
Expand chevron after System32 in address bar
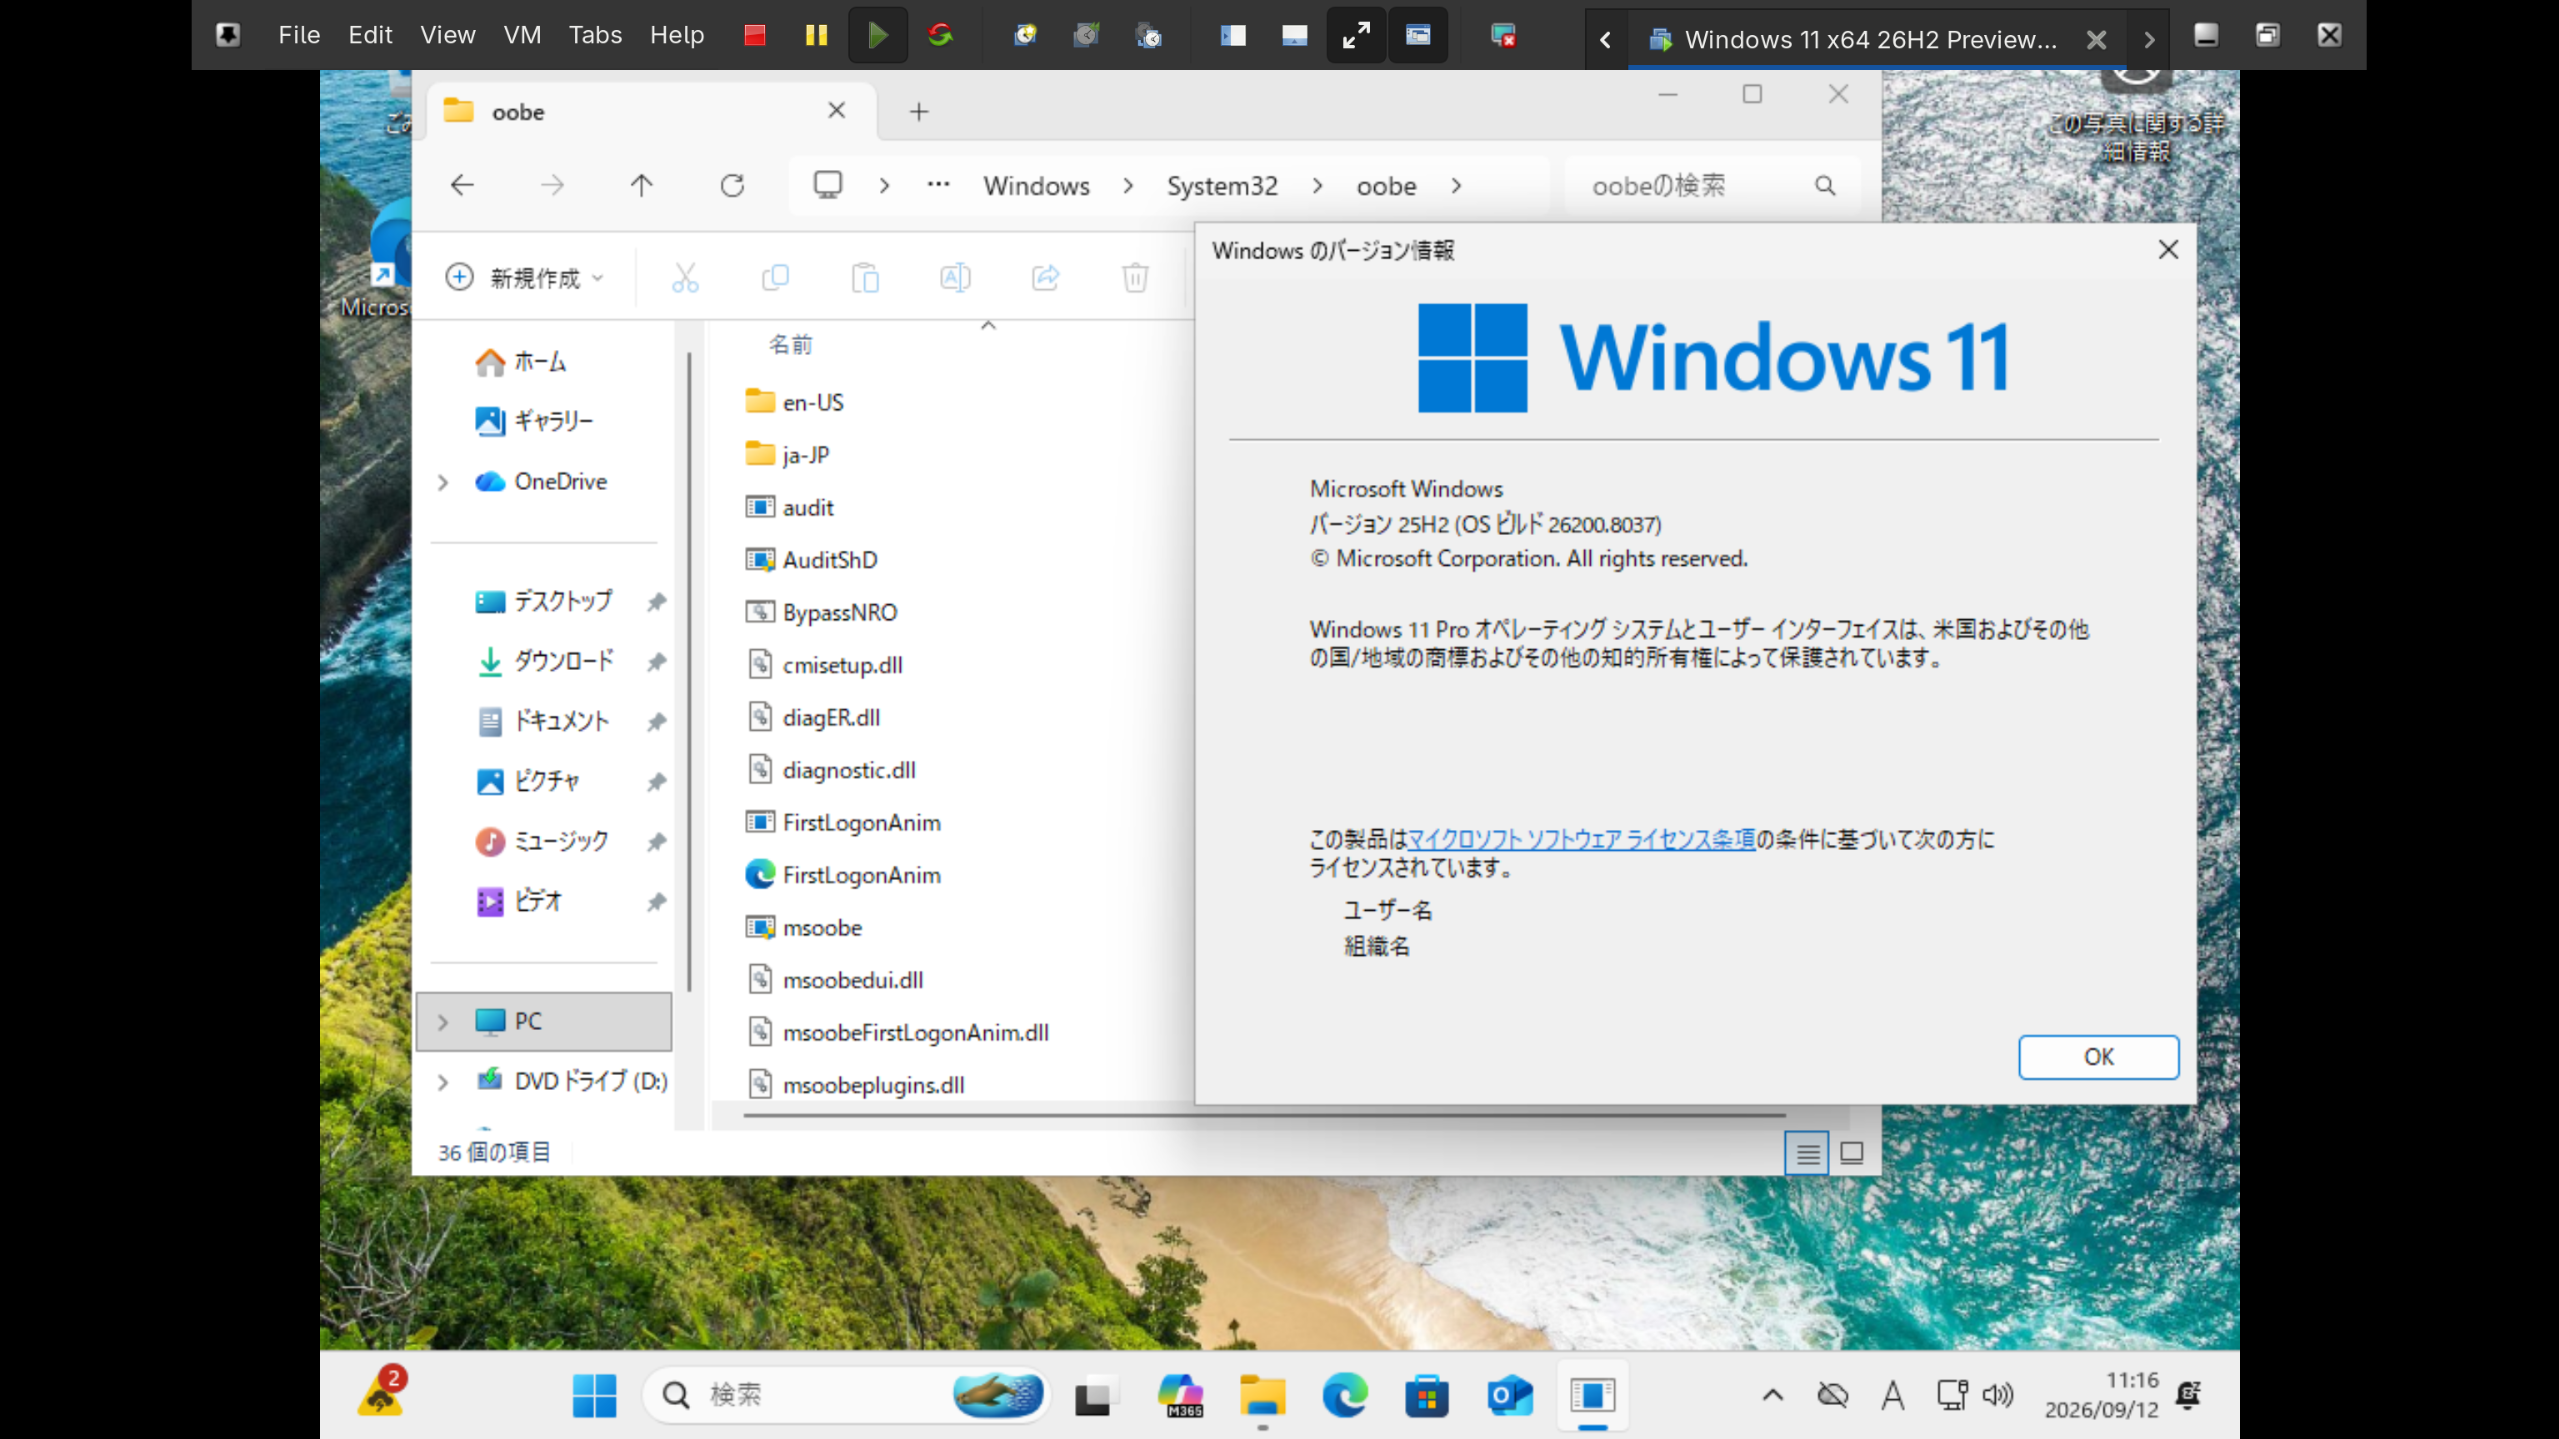tap(1317, 185)
